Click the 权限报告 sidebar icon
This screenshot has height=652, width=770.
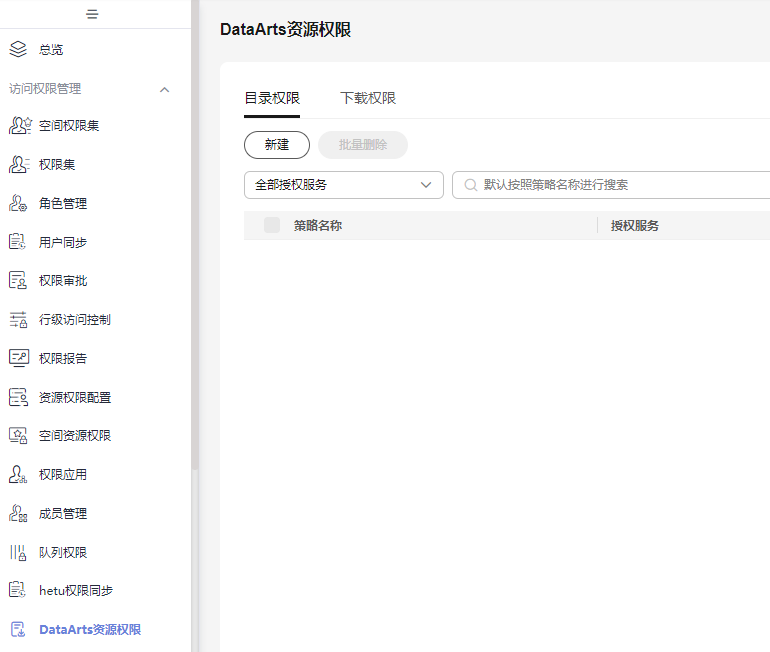pyautogui.click(x=19, y=358)
